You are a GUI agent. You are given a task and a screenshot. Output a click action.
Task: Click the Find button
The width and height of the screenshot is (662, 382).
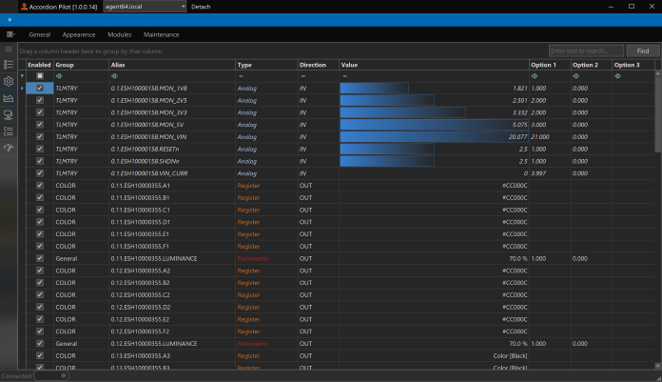click(643, 51)
